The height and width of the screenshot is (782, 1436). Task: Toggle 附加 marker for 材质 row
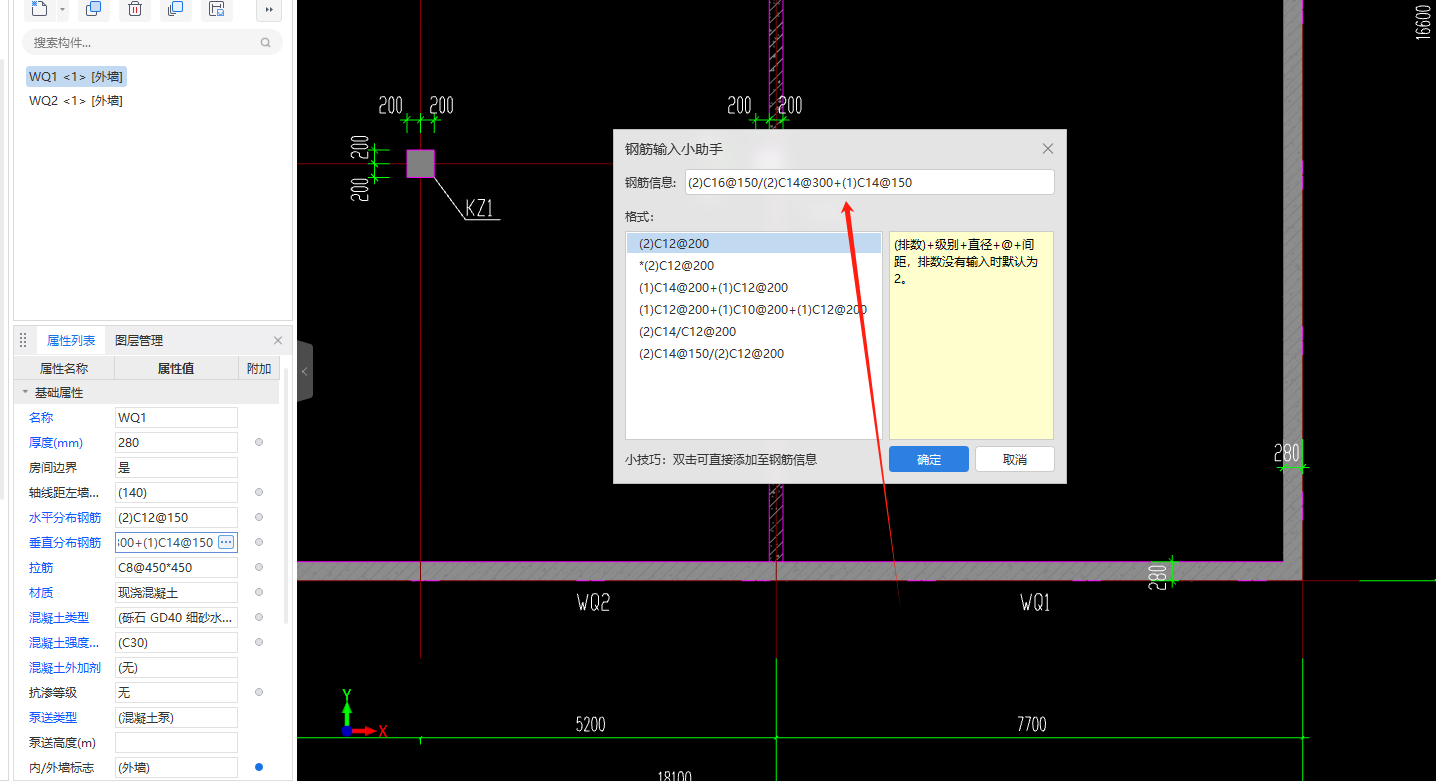tap(259, 592)
